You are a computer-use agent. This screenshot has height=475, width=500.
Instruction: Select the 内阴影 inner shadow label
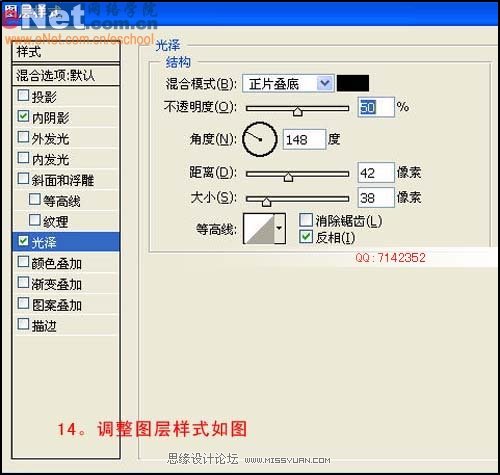[x=50, y=118]
